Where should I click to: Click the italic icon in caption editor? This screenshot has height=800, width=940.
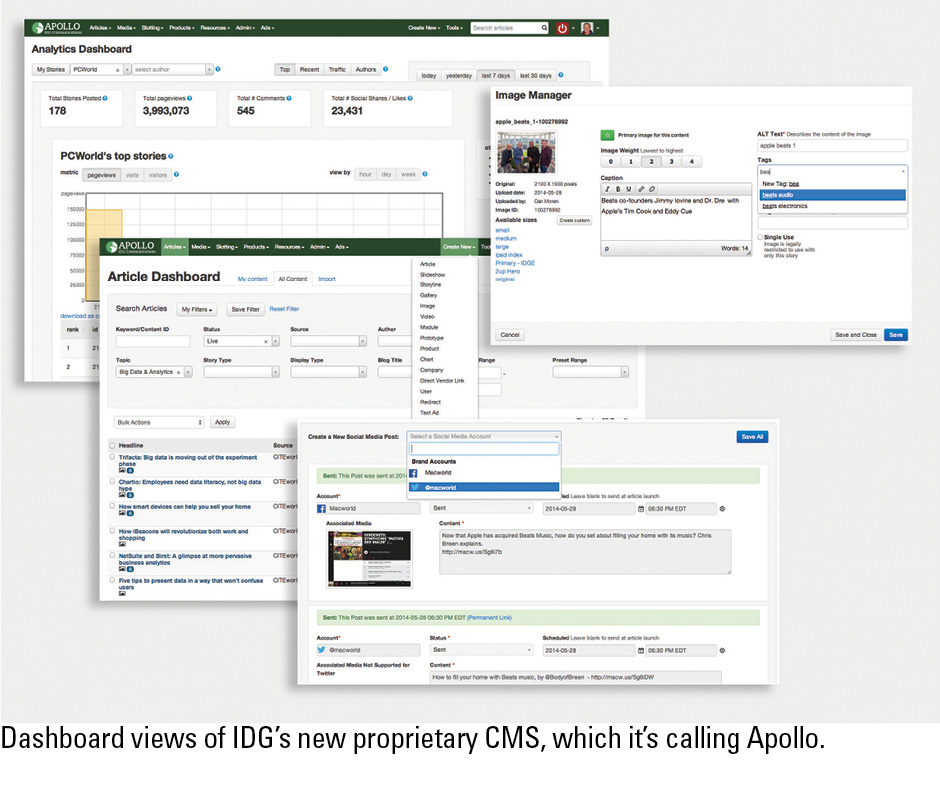(x=606, y=188)
